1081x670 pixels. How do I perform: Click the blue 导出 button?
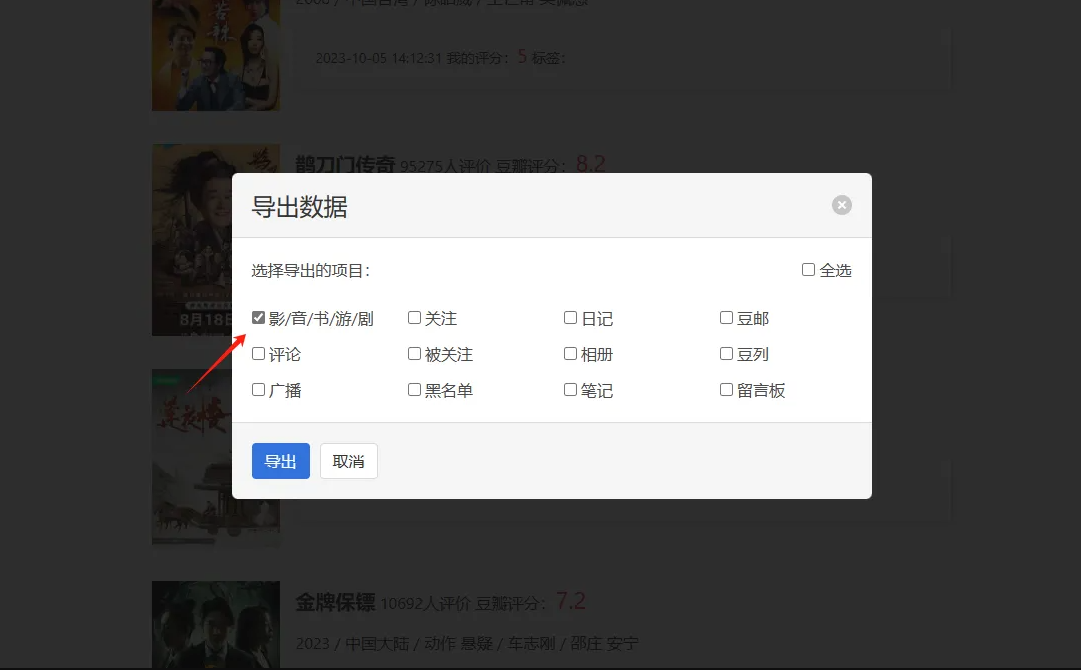(280, 461)
